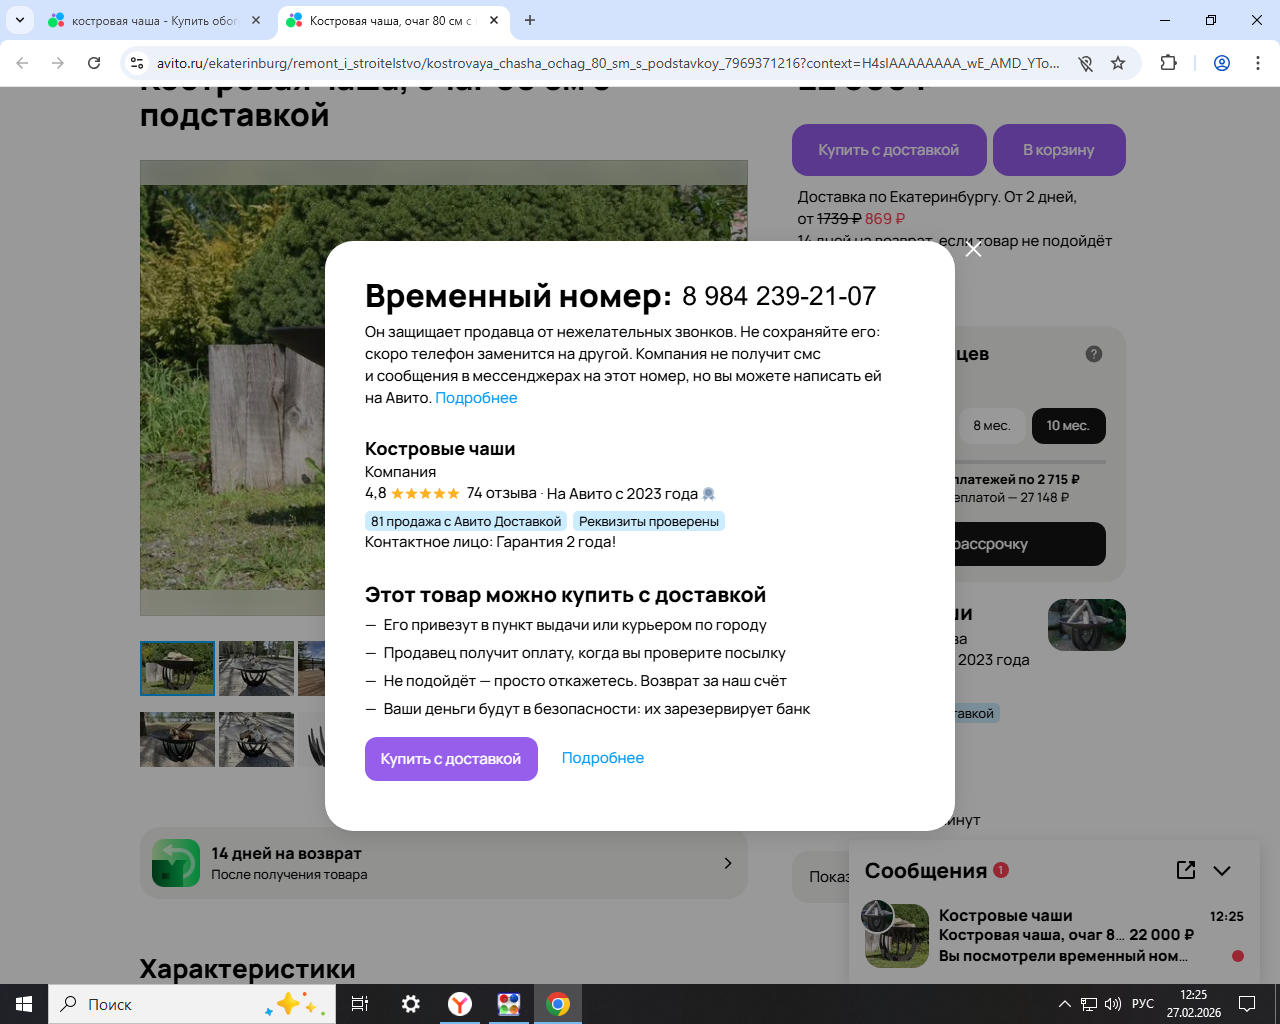Open the Chrome taskbar icon
Viewport: 1280px width, 1024px height.
coord(558,1004)
